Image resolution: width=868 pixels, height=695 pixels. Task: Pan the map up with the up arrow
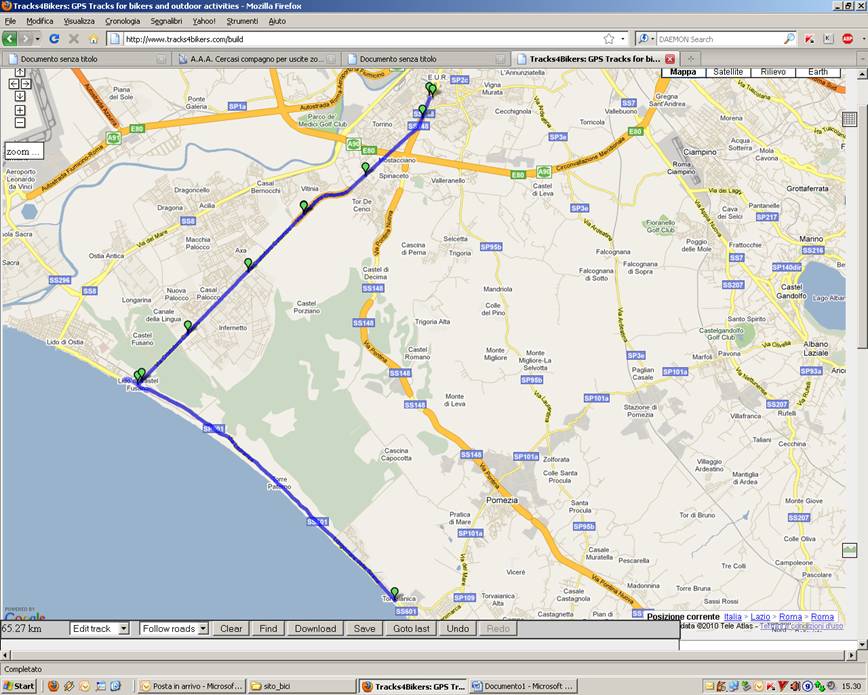tap(20, 72)
